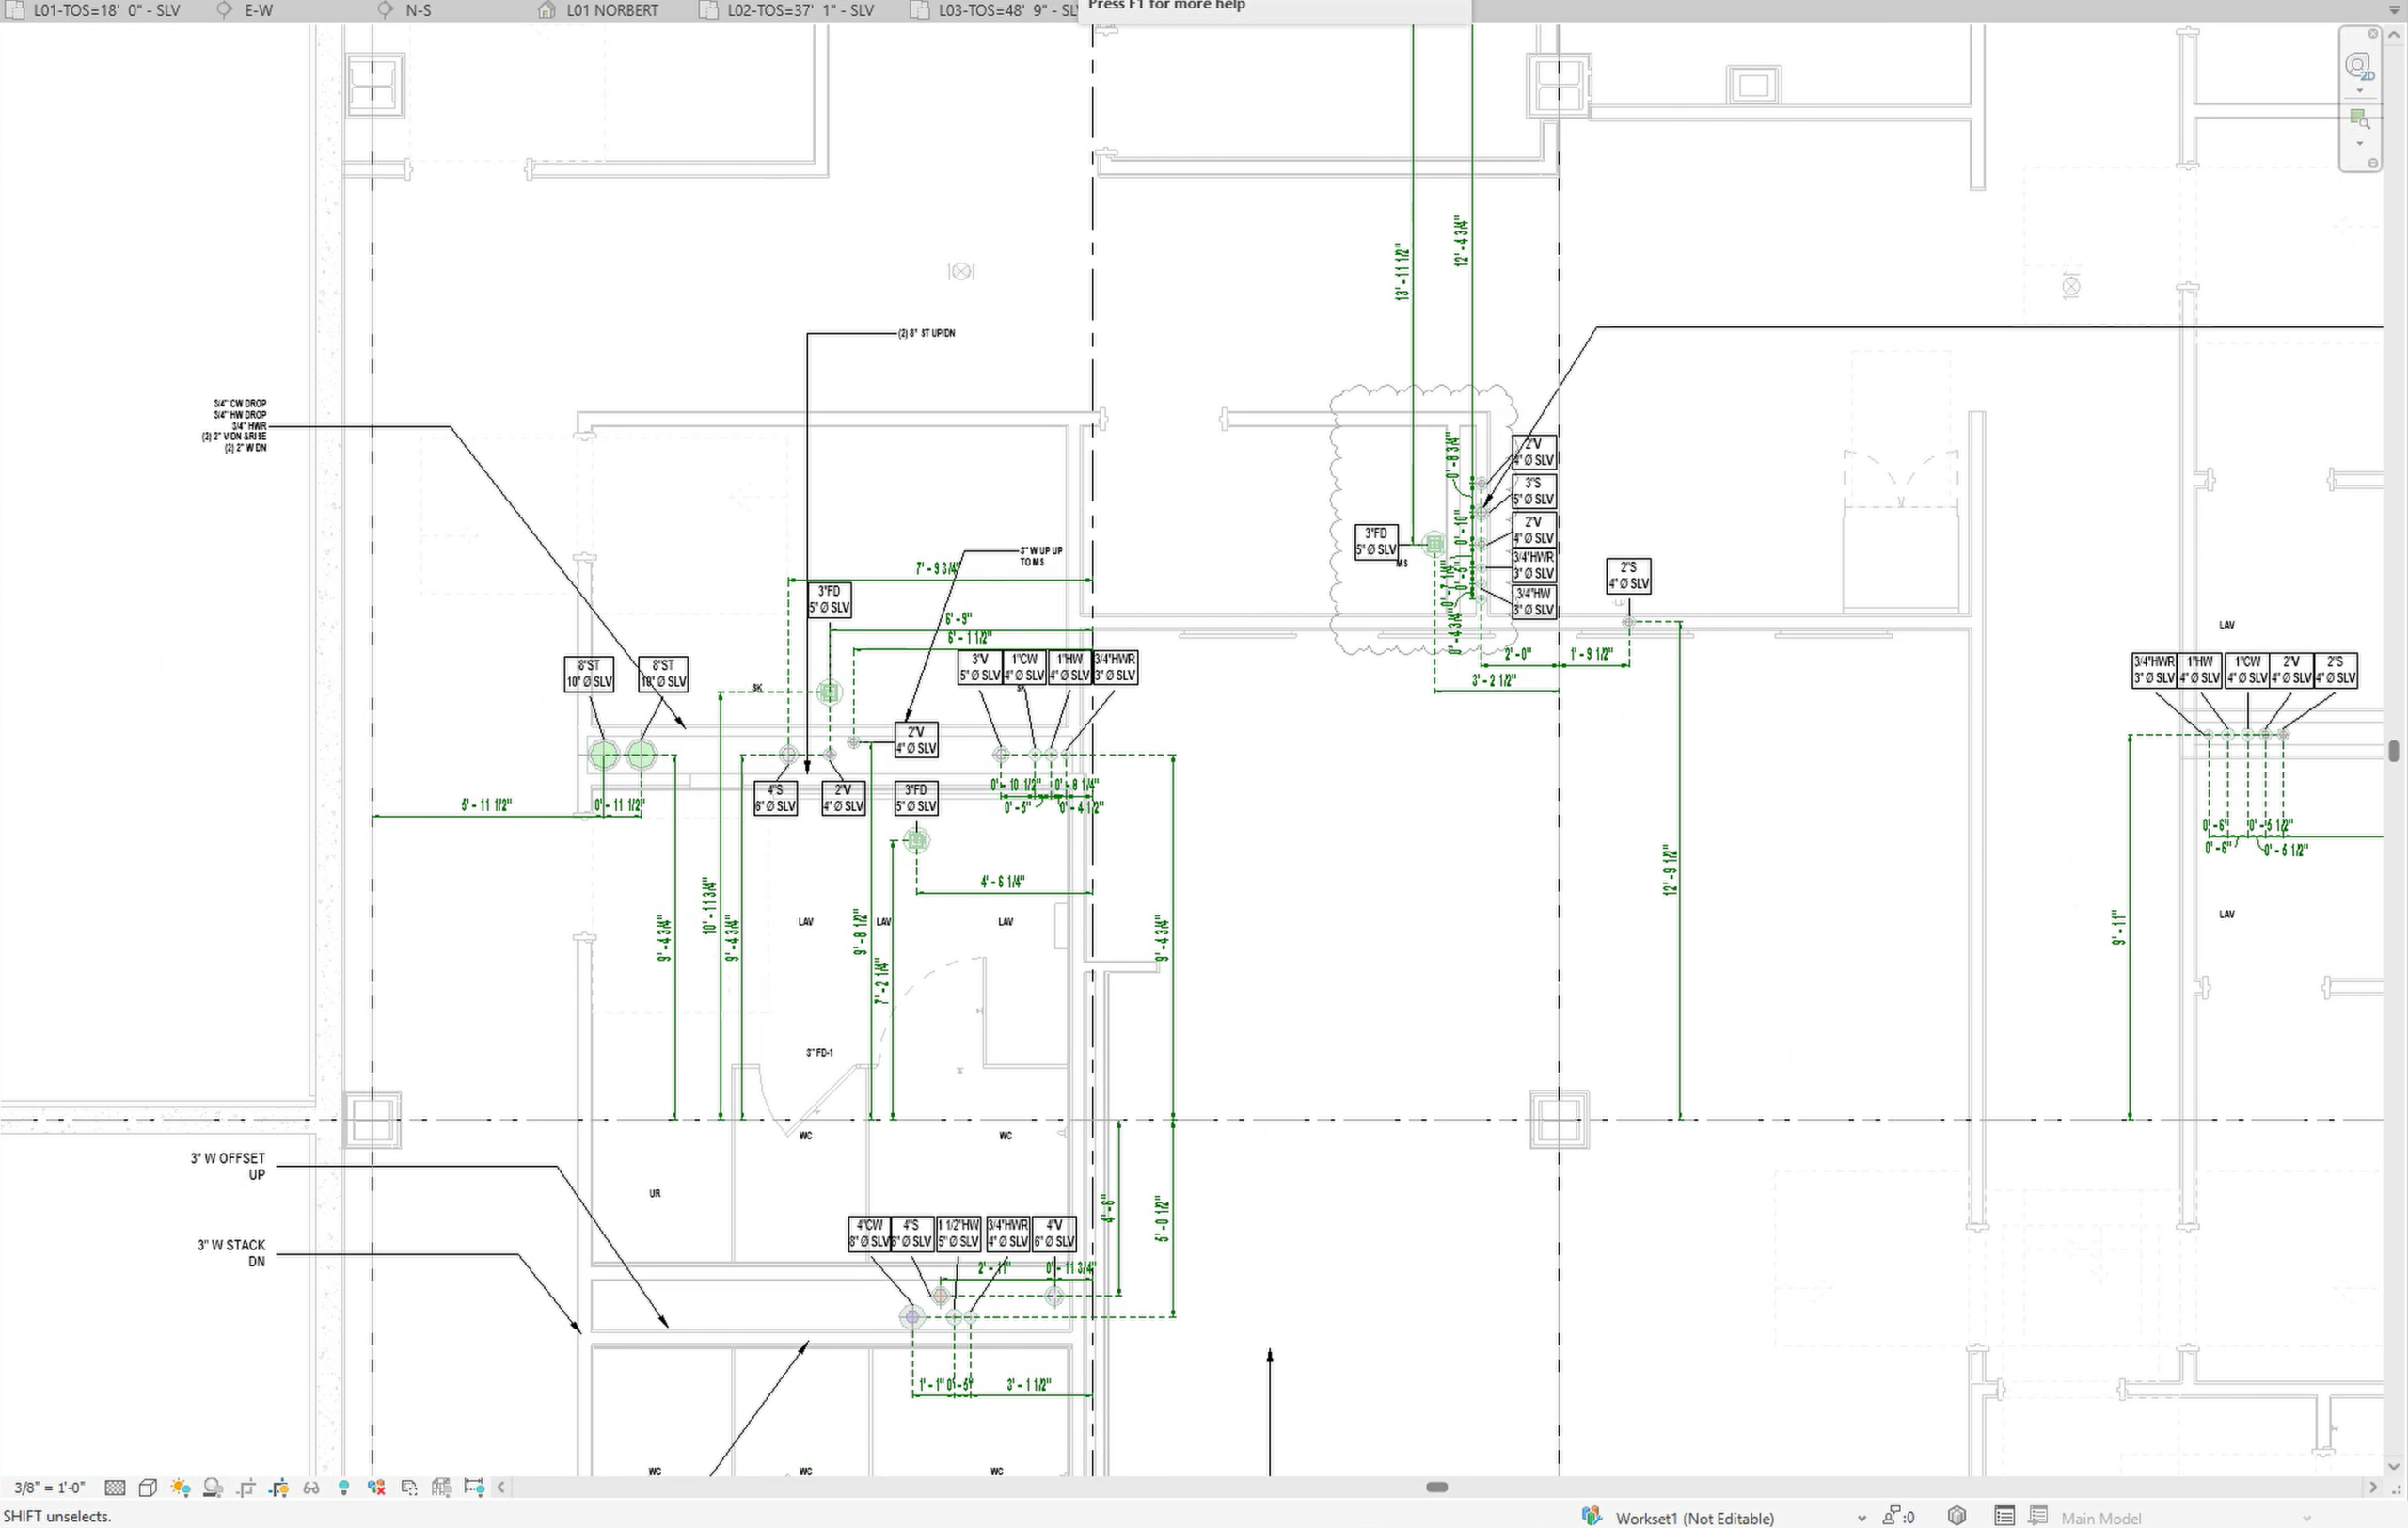Switch to the L02-TOS=37' 1" - SLV tab

click(x=799, y=11)
